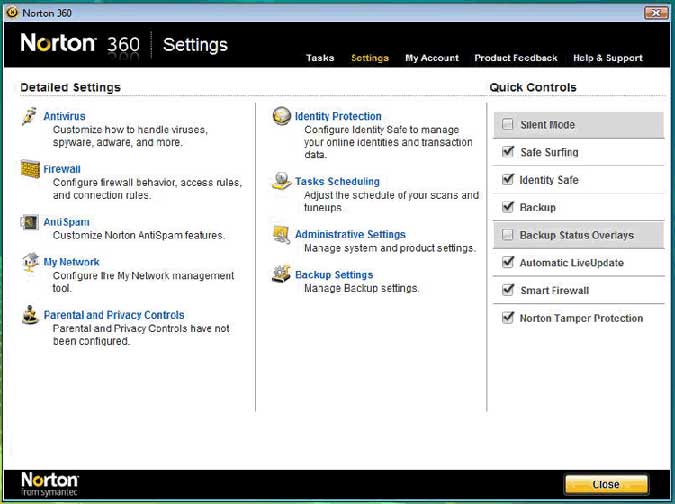Screen dimensions: 675x504
Task: Close the Norton 360 window with X
Action: point(656,13)
